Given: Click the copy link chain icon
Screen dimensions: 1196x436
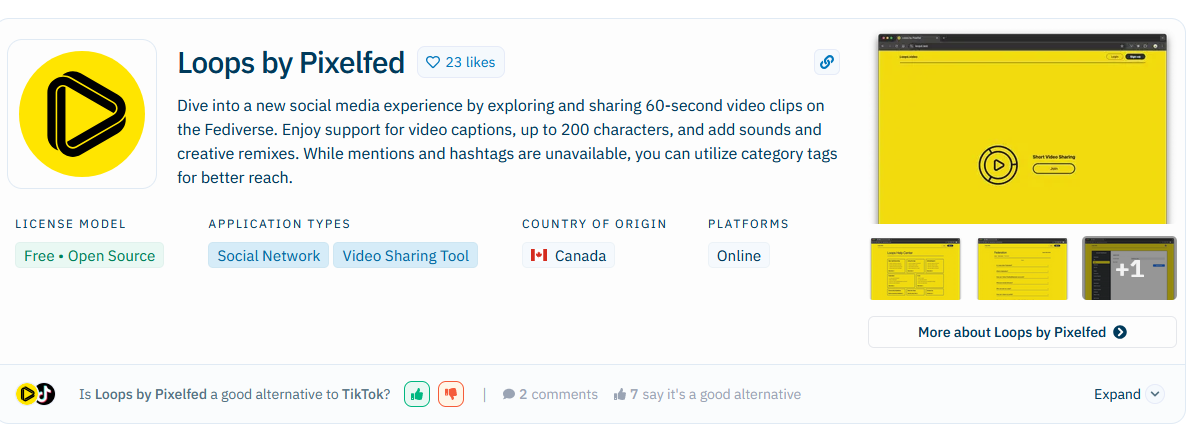Looking at the screenshot, I should click(x=826, y=62).
